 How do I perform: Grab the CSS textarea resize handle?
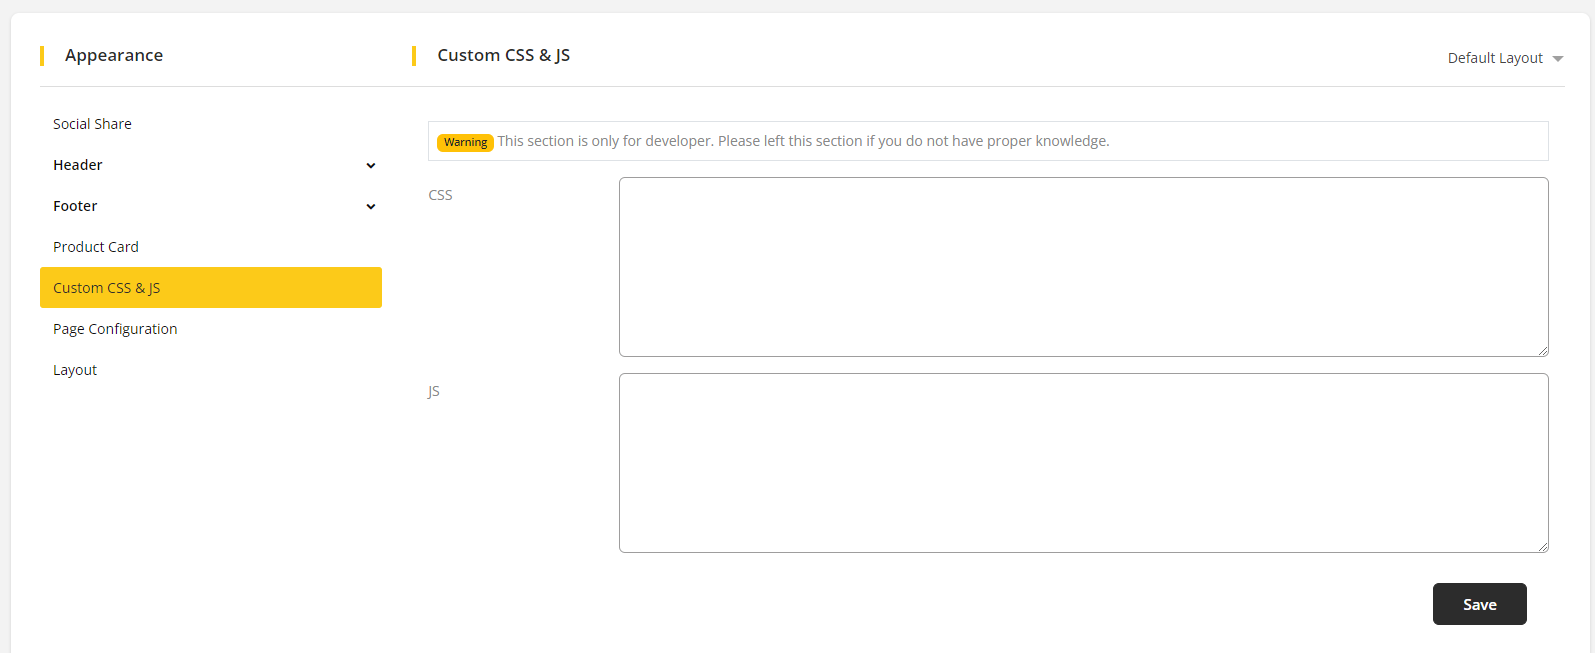coord(1543,351)
